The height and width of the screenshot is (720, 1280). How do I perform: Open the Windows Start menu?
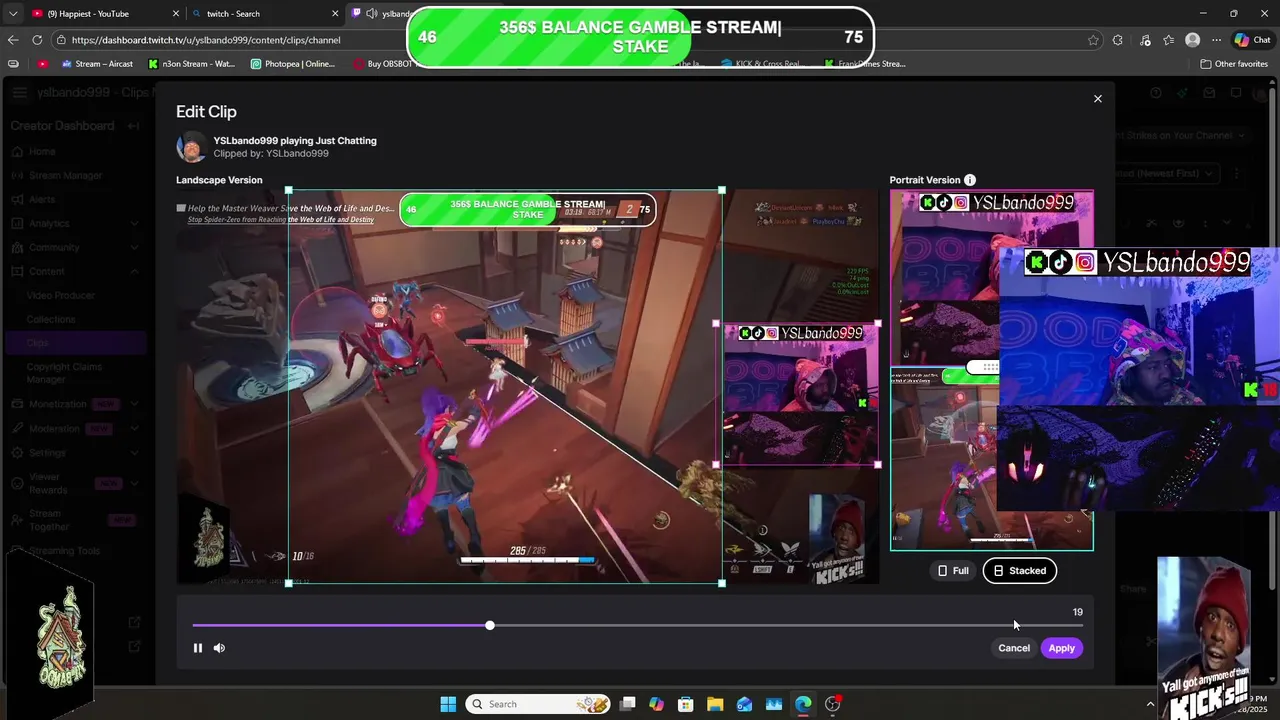(448, 704)
